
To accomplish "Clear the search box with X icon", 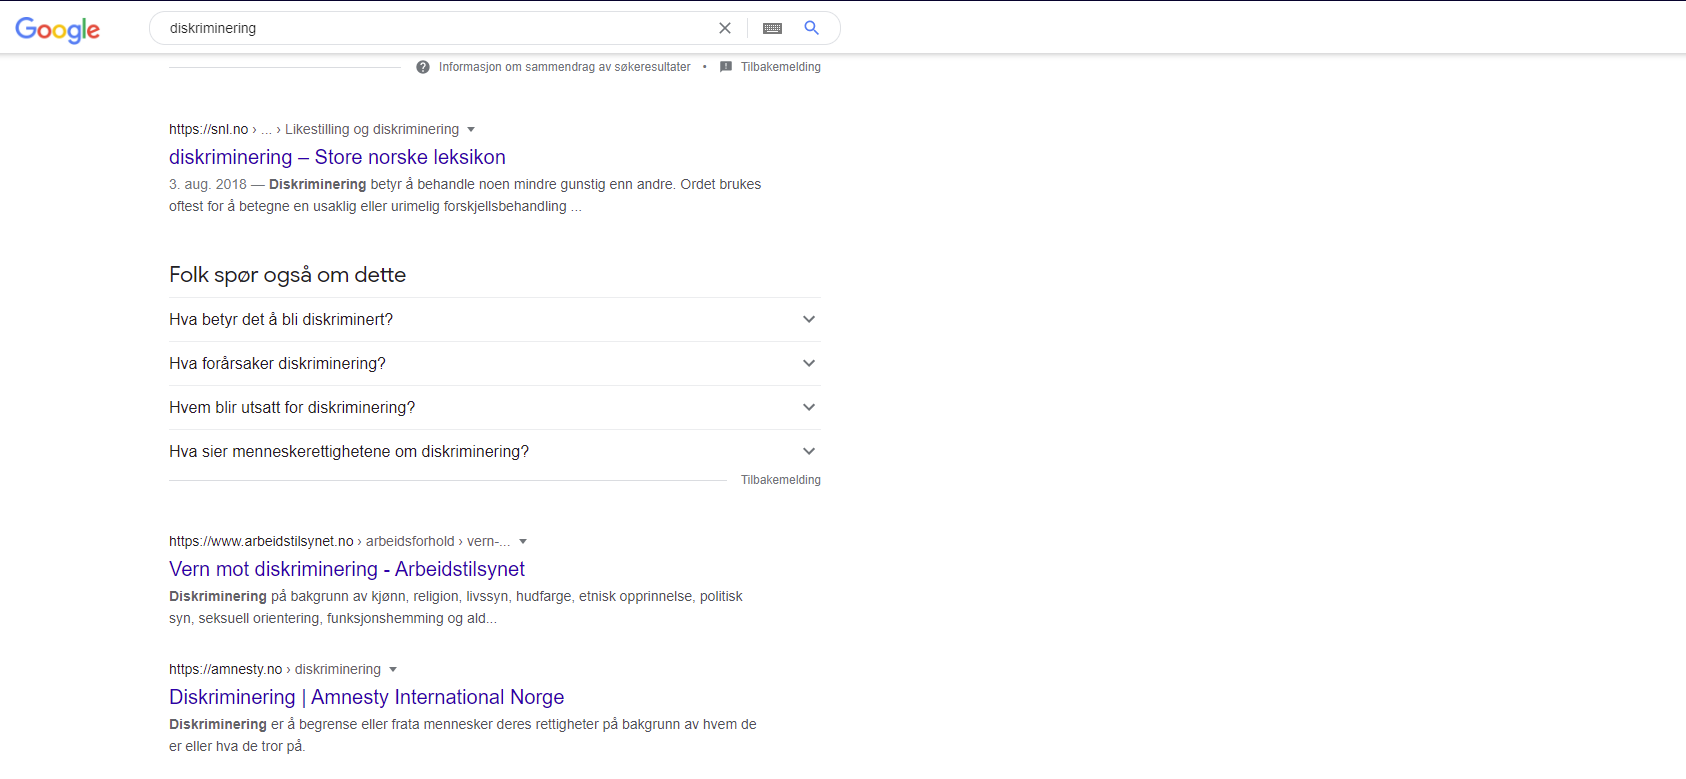I will click(x=725, y=28).
